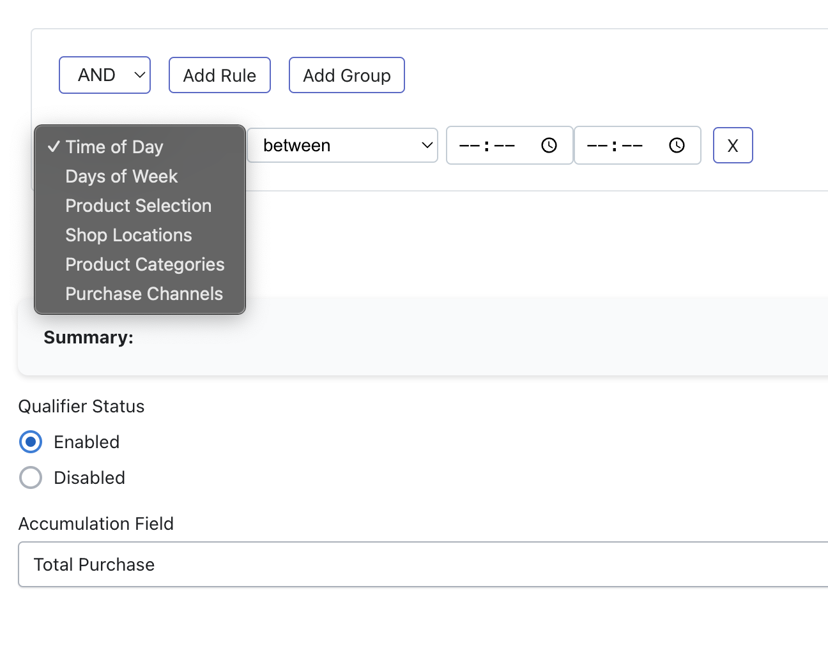The height and width of the screenshot is (646, 828).
Task: Click the Total Purchase accumulation field
Action: (x=423, y=564)
